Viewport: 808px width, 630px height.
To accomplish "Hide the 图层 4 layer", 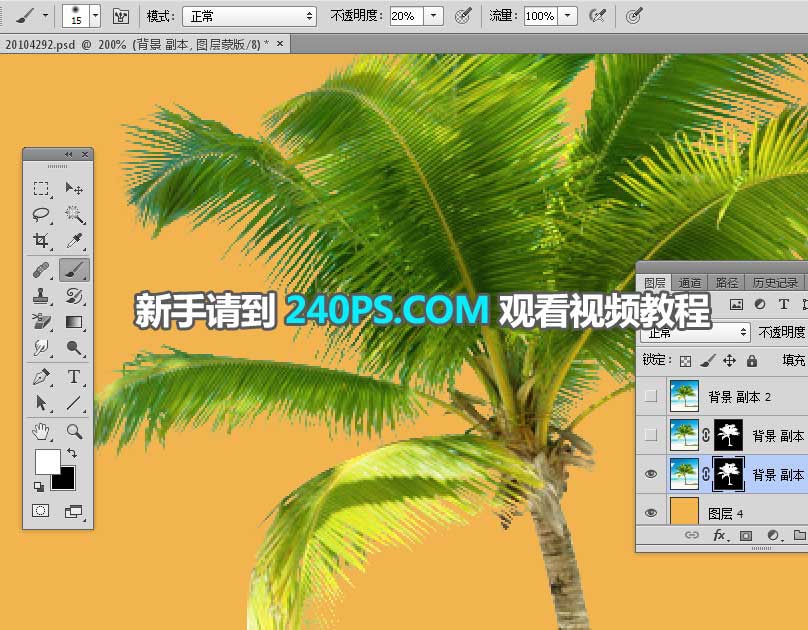I will click(x=651, y=513).
